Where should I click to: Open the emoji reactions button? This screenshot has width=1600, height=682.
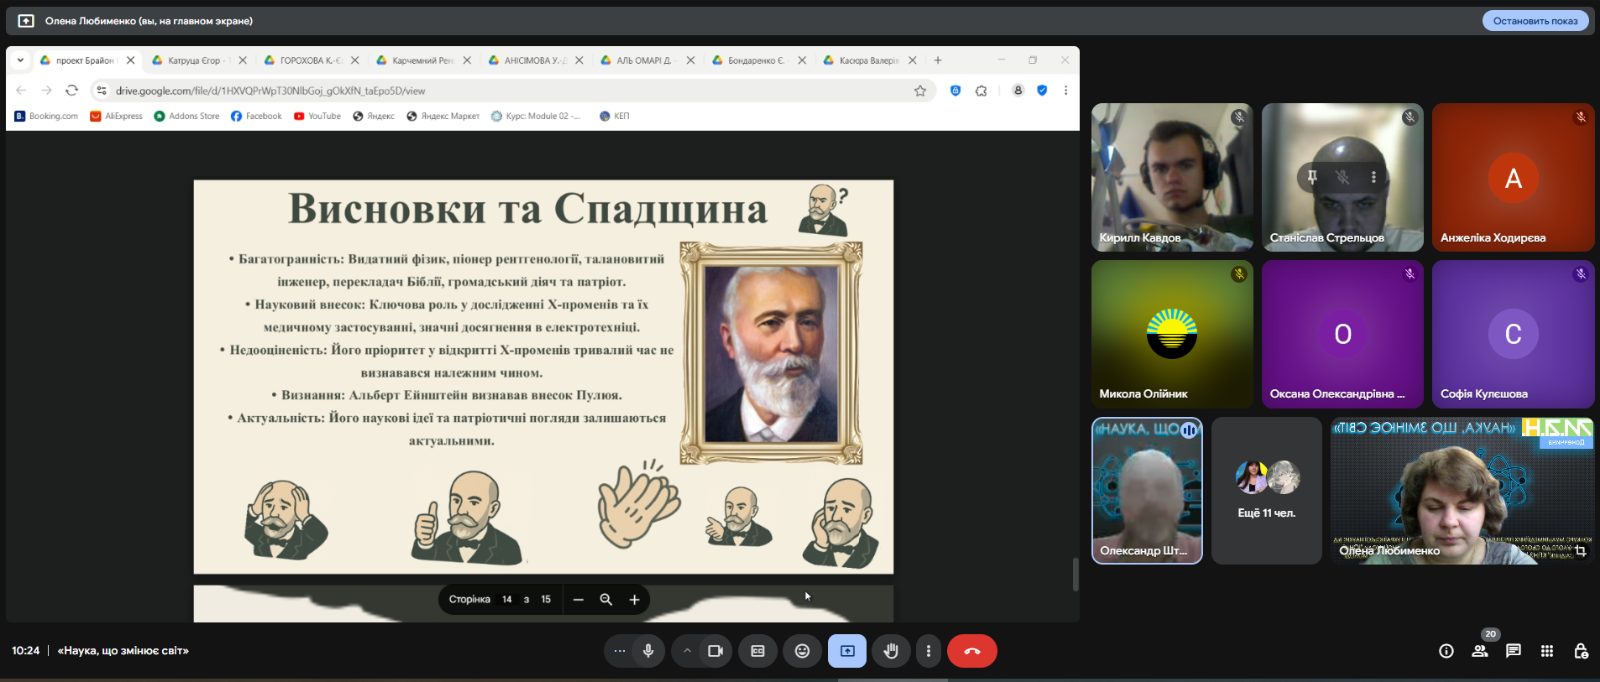pyautogui.click(x=802, y=651)
